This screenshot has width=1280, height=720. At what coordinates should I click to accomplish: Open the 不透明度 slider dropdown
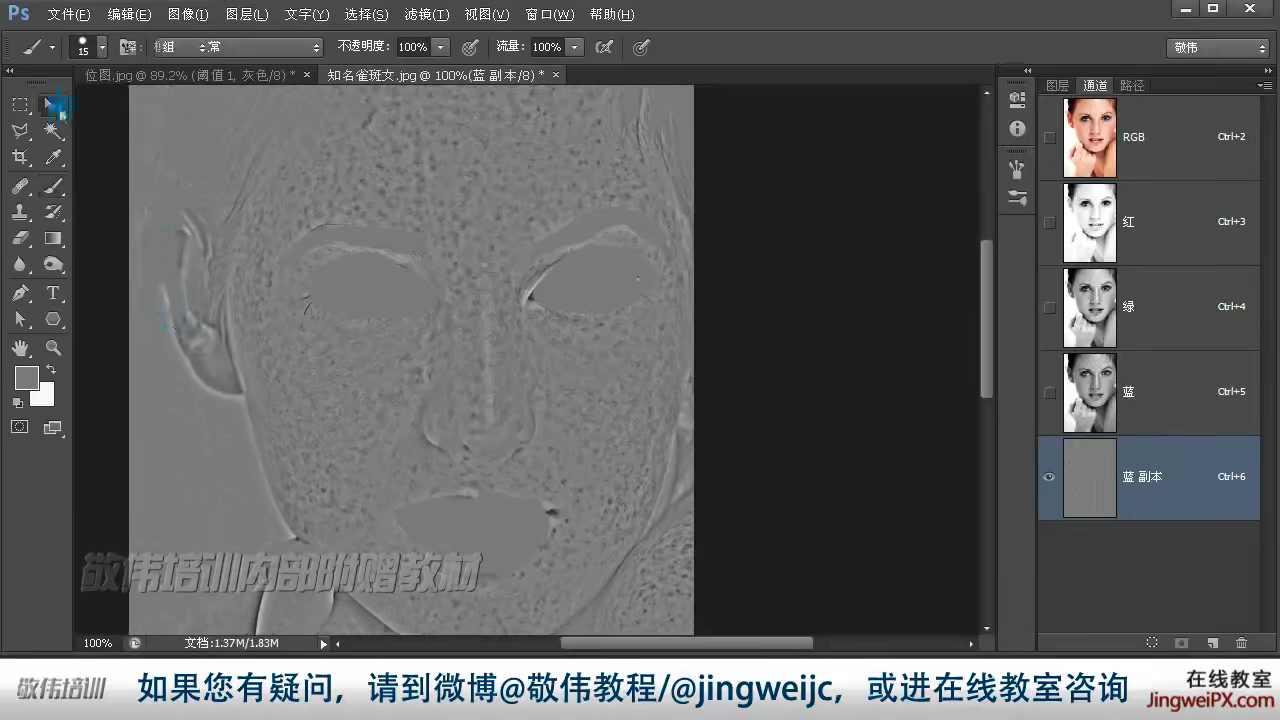click(440, 47)
